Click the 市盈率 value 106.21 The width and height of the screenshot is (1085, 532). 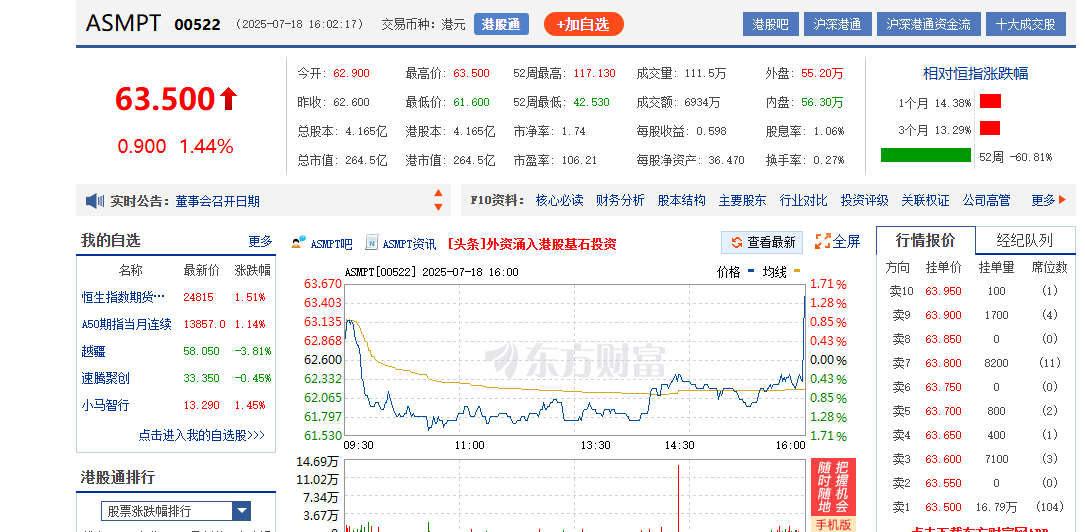click(x=579, y=160)
